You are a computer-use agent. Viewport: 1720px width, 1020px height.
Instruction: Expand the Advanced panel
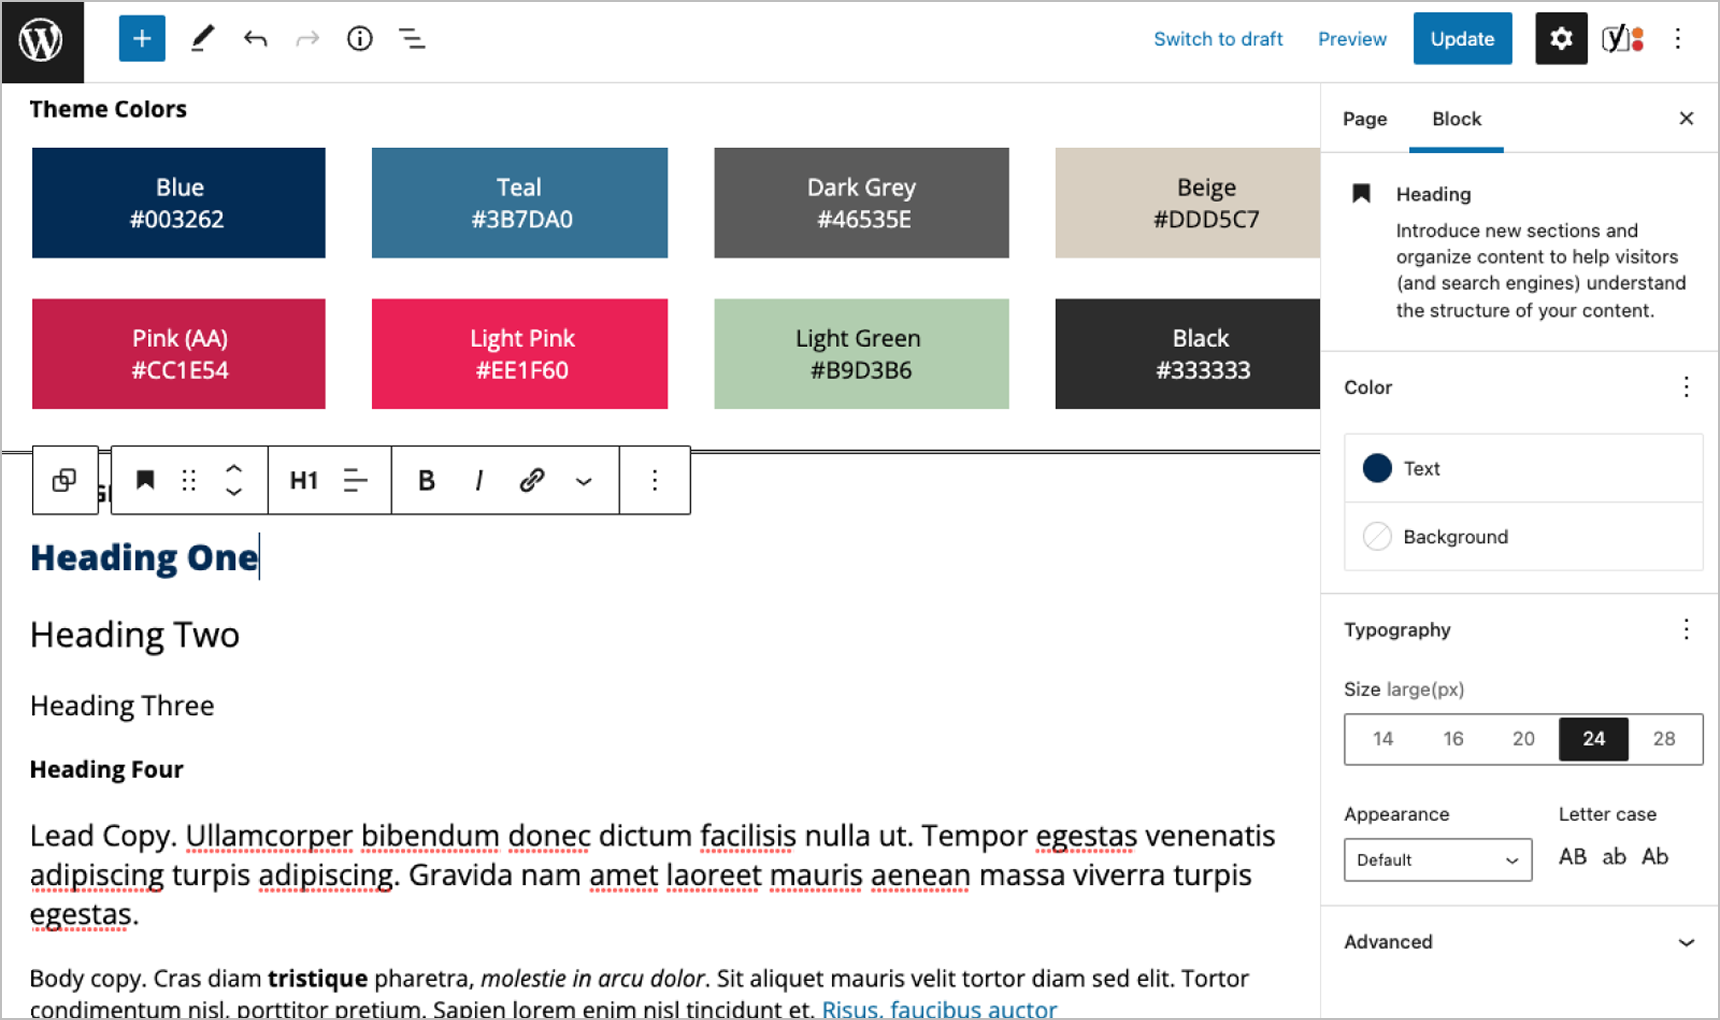(1520, 942)
